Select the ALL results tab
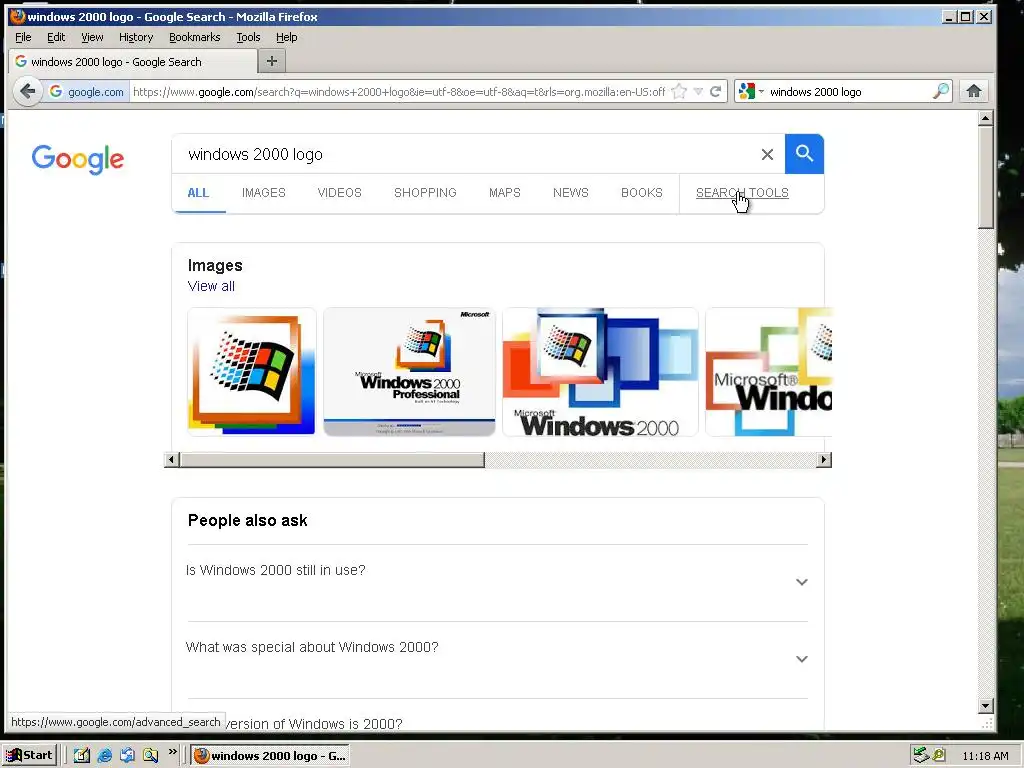 (198, 193)
